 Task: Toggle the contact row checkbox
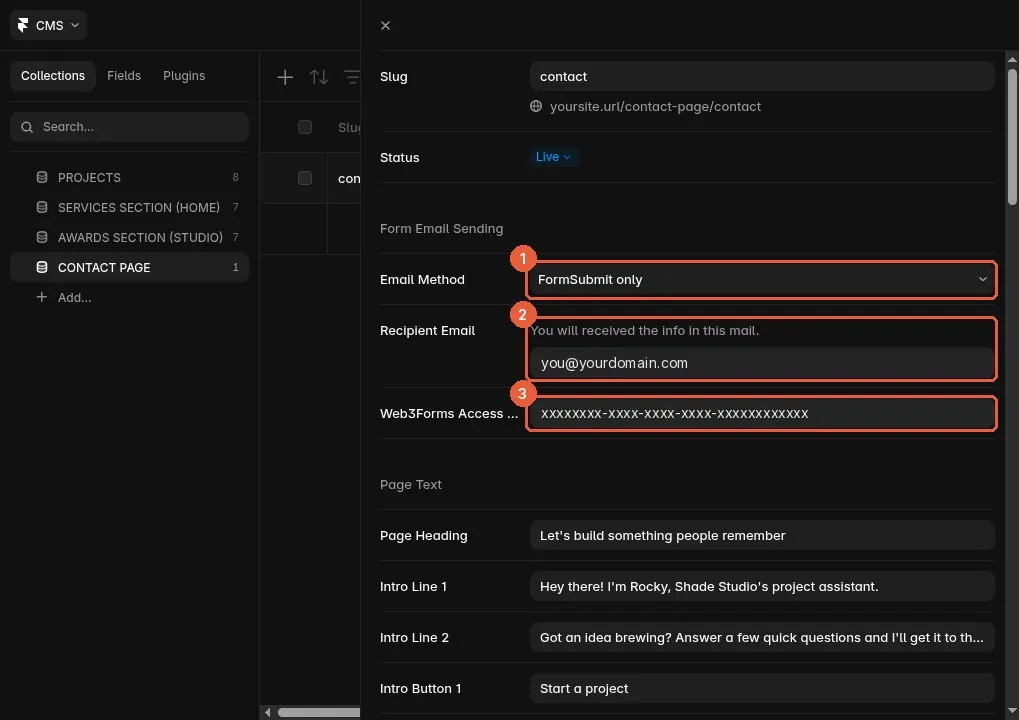(305, 178)
